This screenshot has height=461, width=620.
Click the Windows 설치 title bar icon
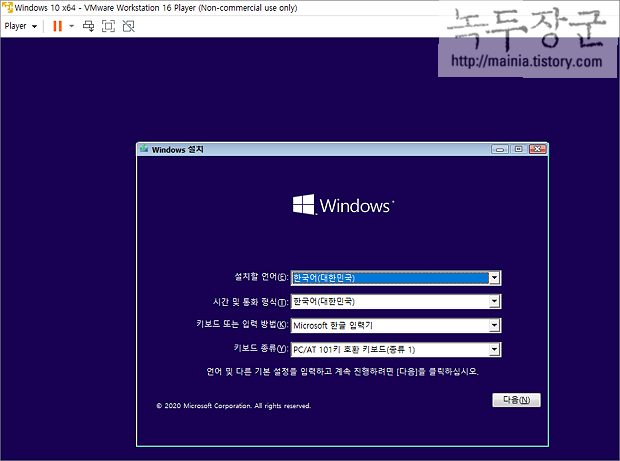click(x=144, y=149)
